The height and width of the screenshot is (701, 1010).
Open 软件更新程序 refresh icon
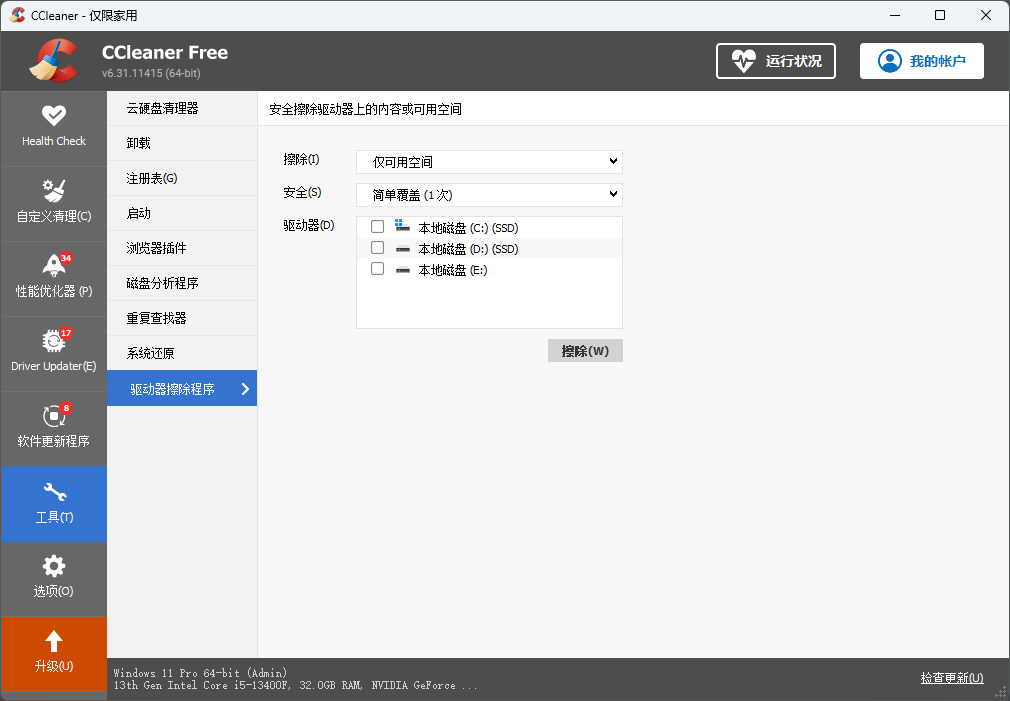point(53,416)
